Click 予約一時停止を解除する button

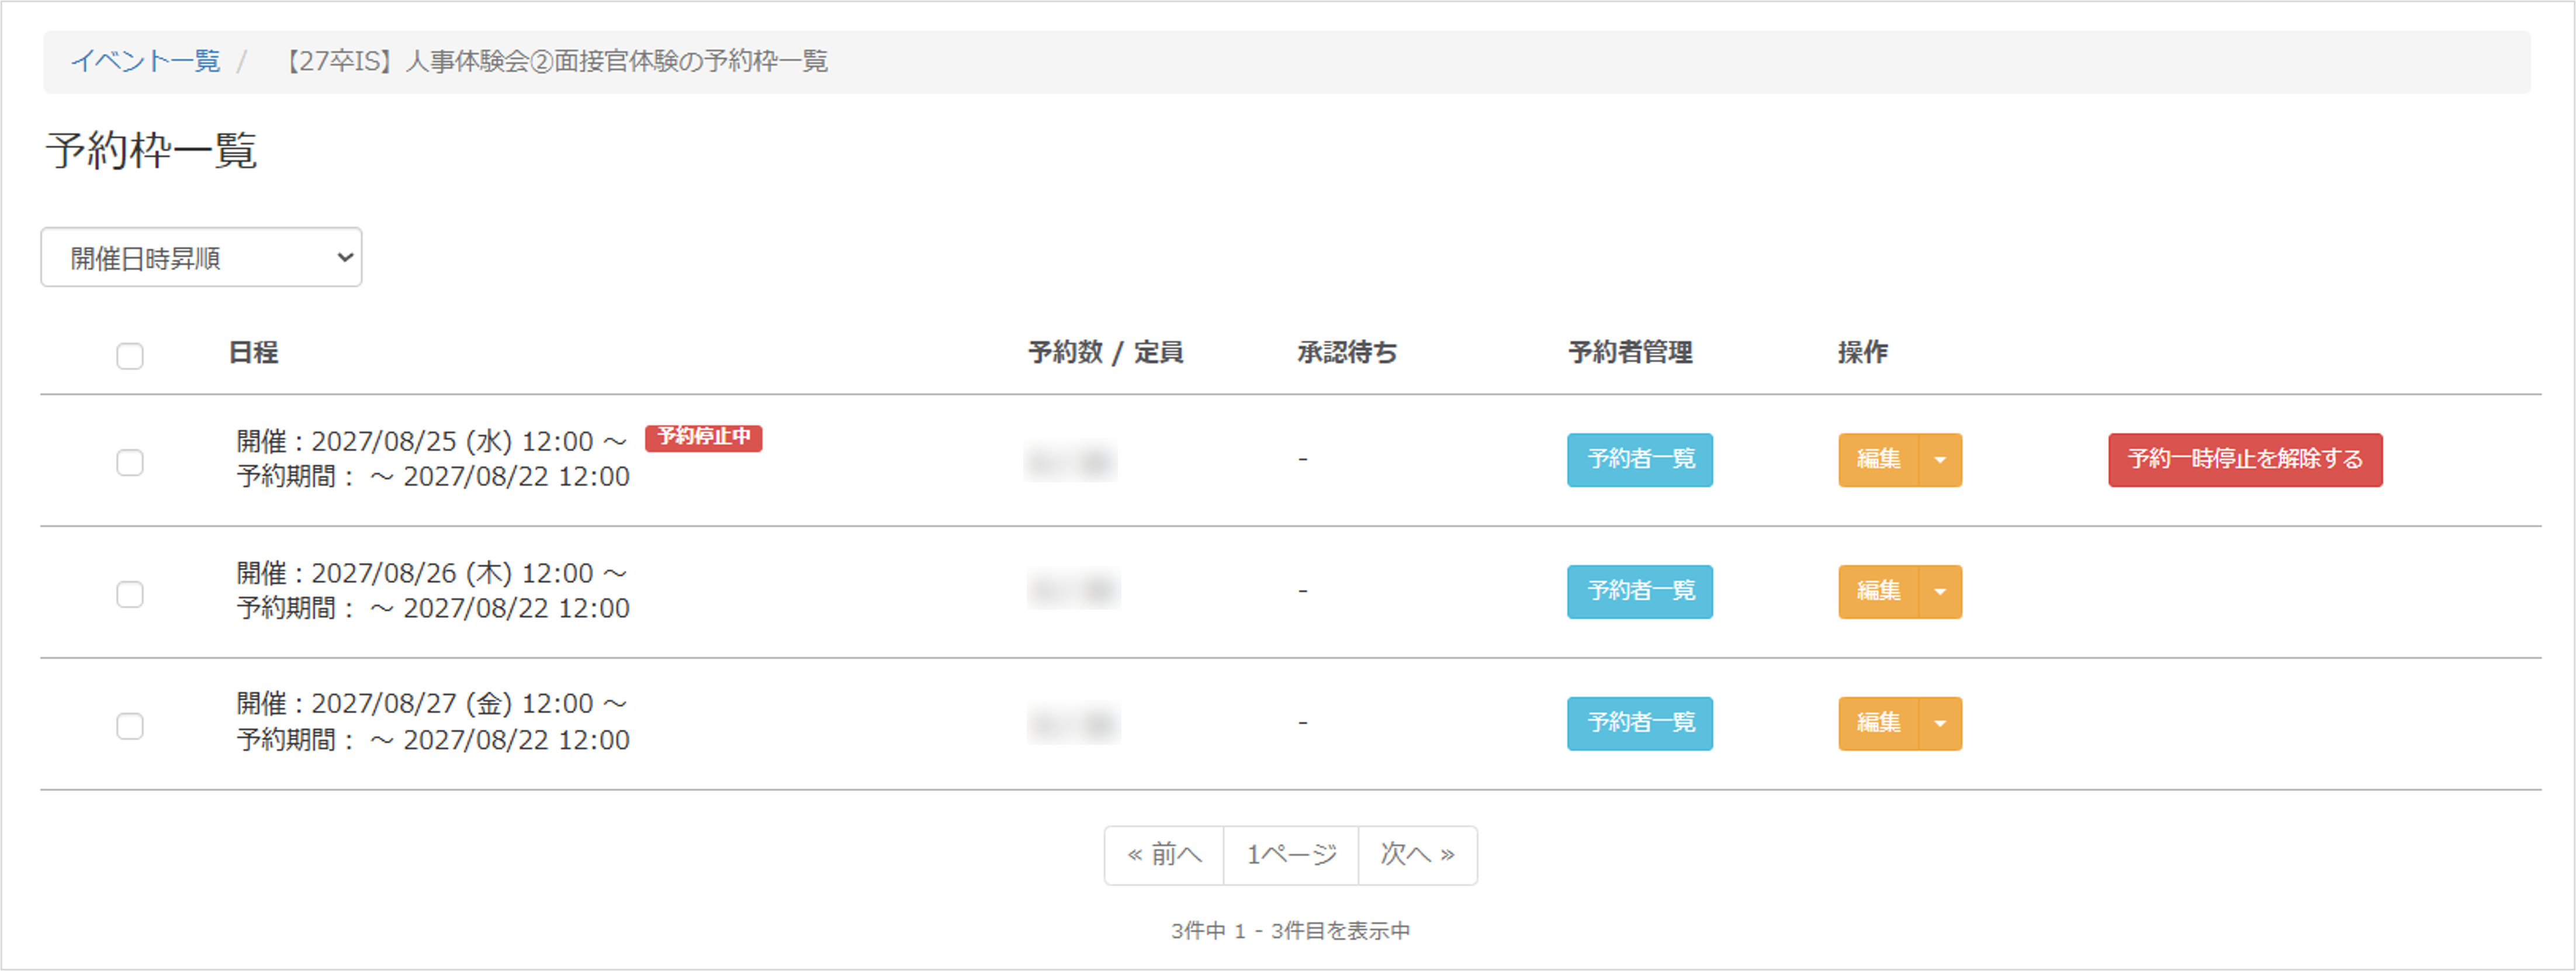(x=2245, y=460)
